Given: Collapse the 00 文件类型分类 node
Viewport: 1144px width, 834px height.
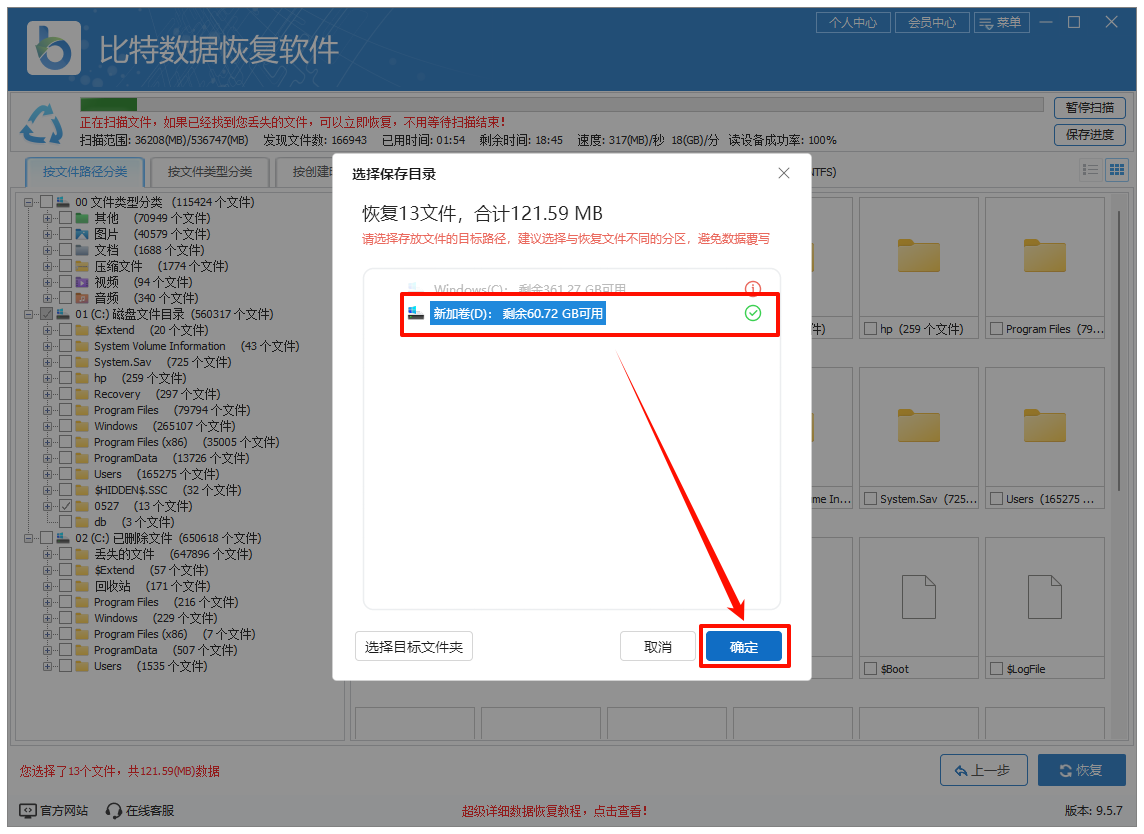Looking at the screenshot, I should coord(28,202).
